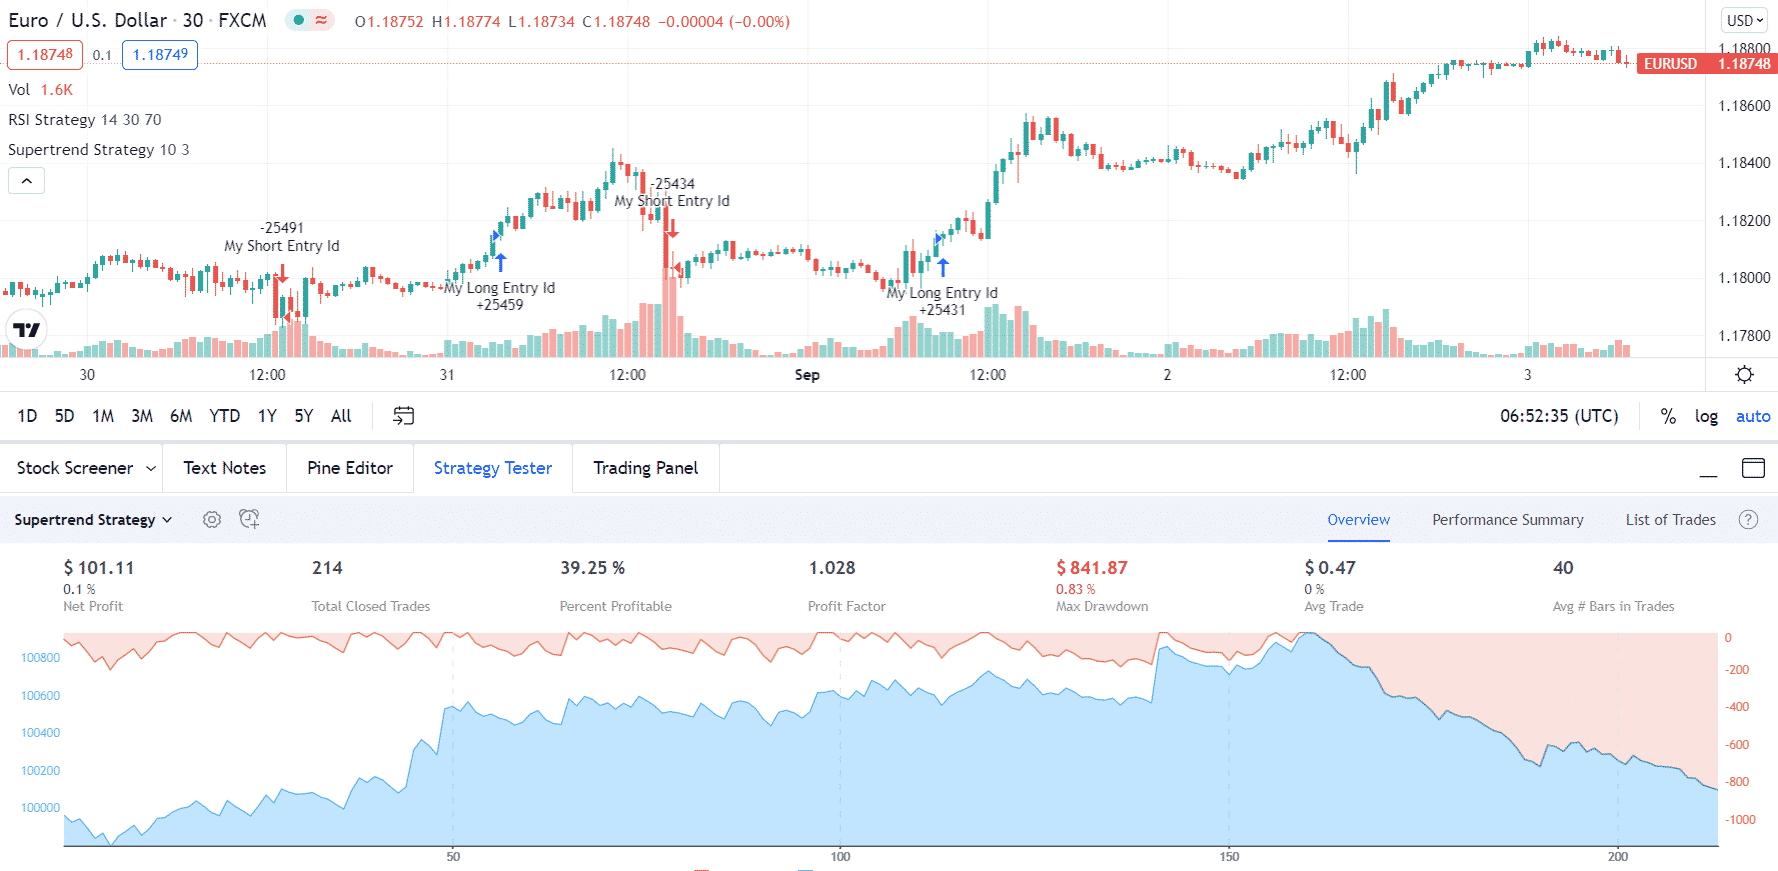Switch to the Overview tab
The width and height of the screenshot is (1778, 871).
(1359, 520)
